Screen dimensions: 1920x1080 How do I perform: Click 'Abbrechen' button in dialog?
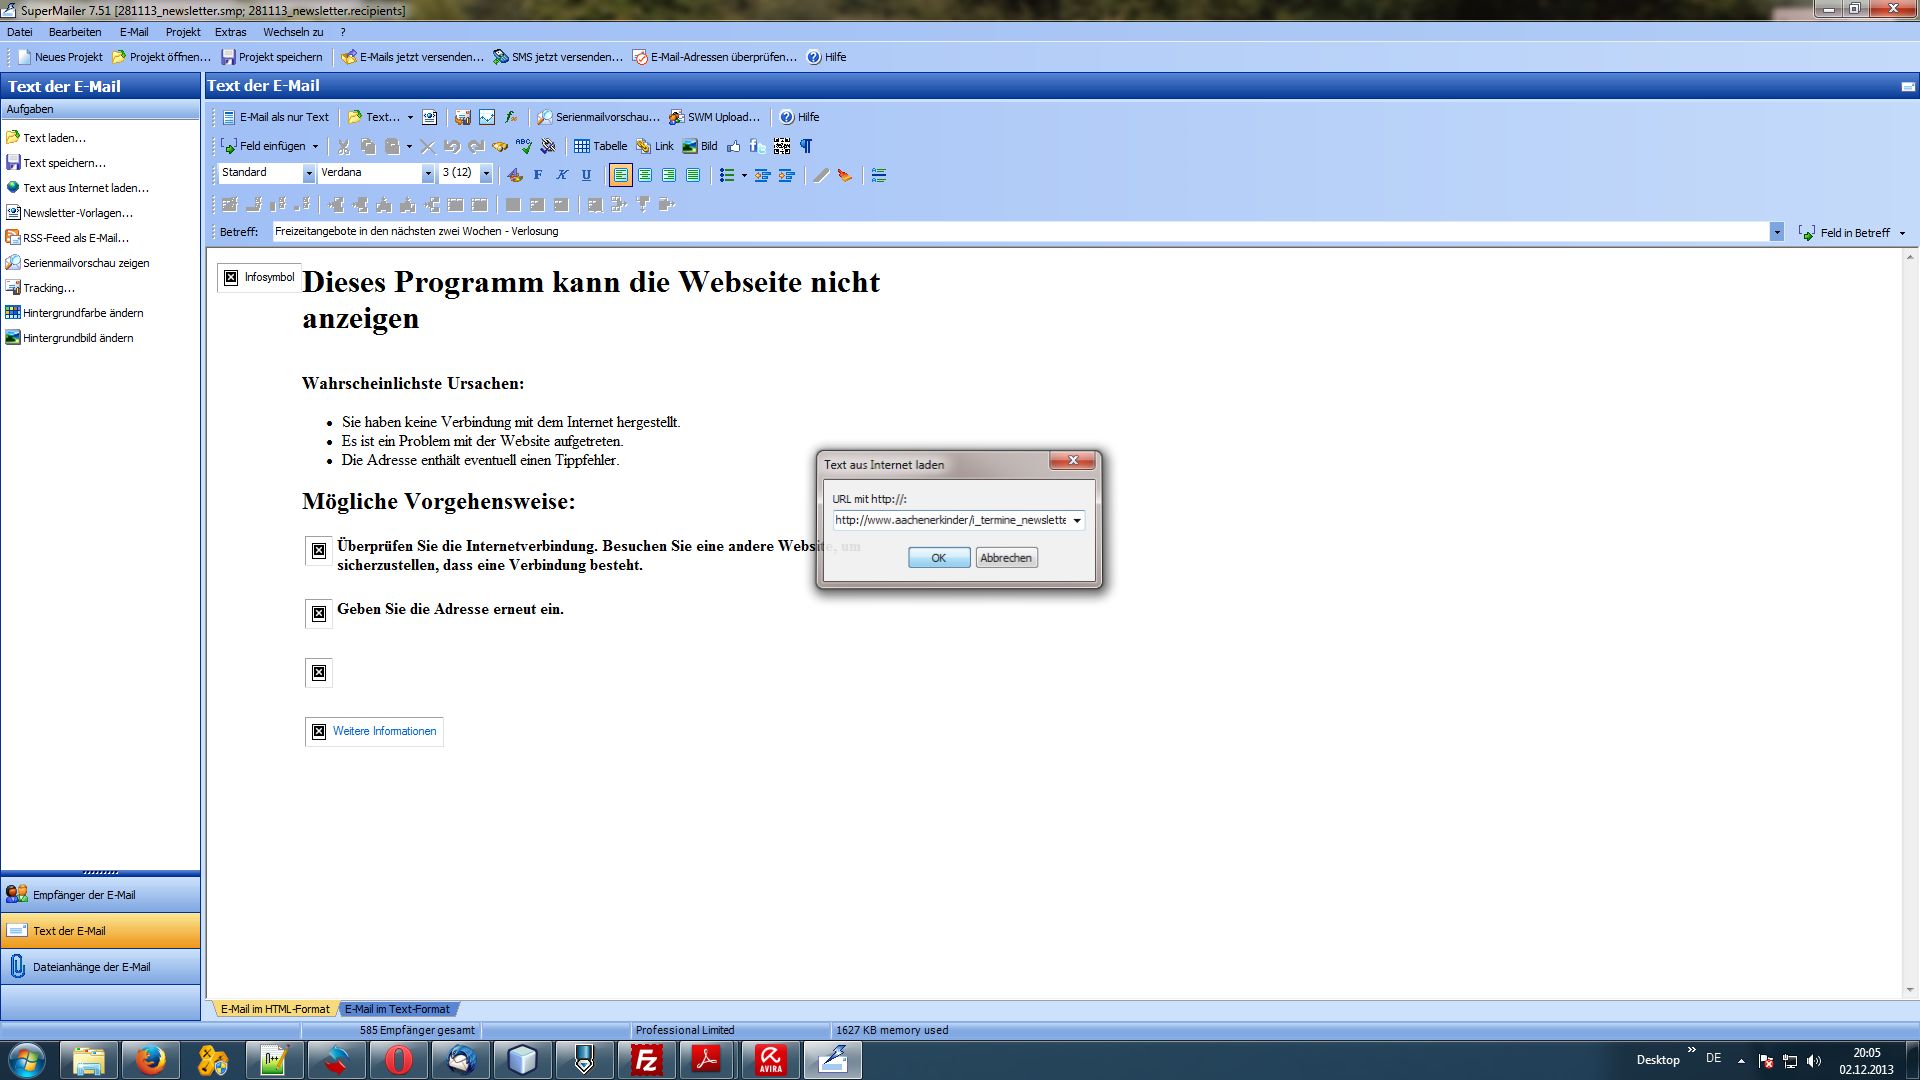click(1005, 556)
